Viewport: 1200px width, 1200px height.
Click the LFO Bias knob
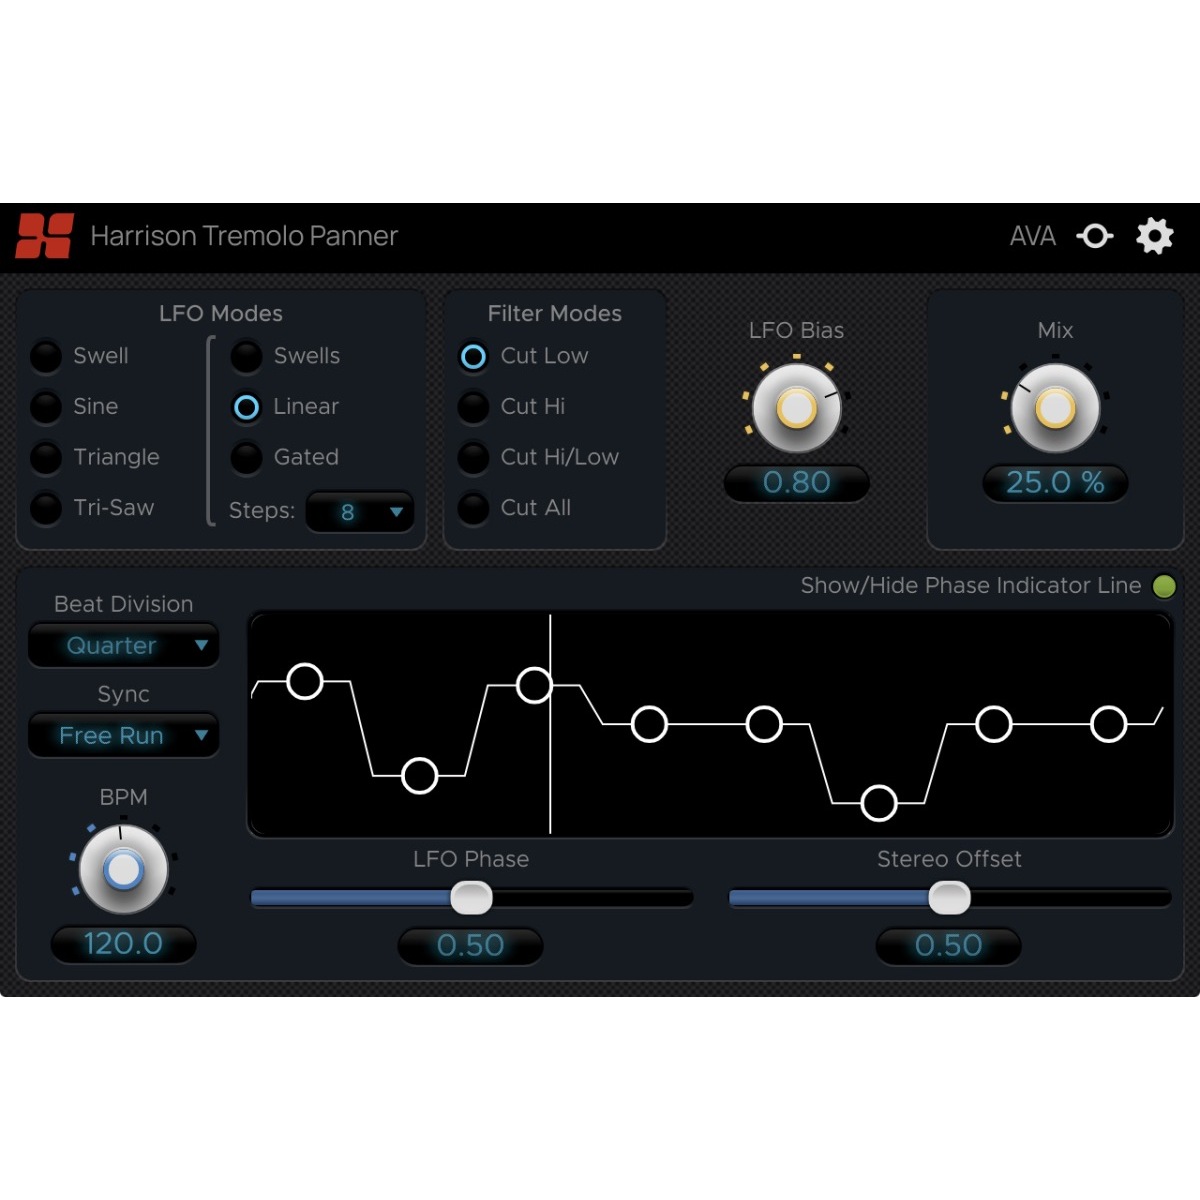point(796,408)
